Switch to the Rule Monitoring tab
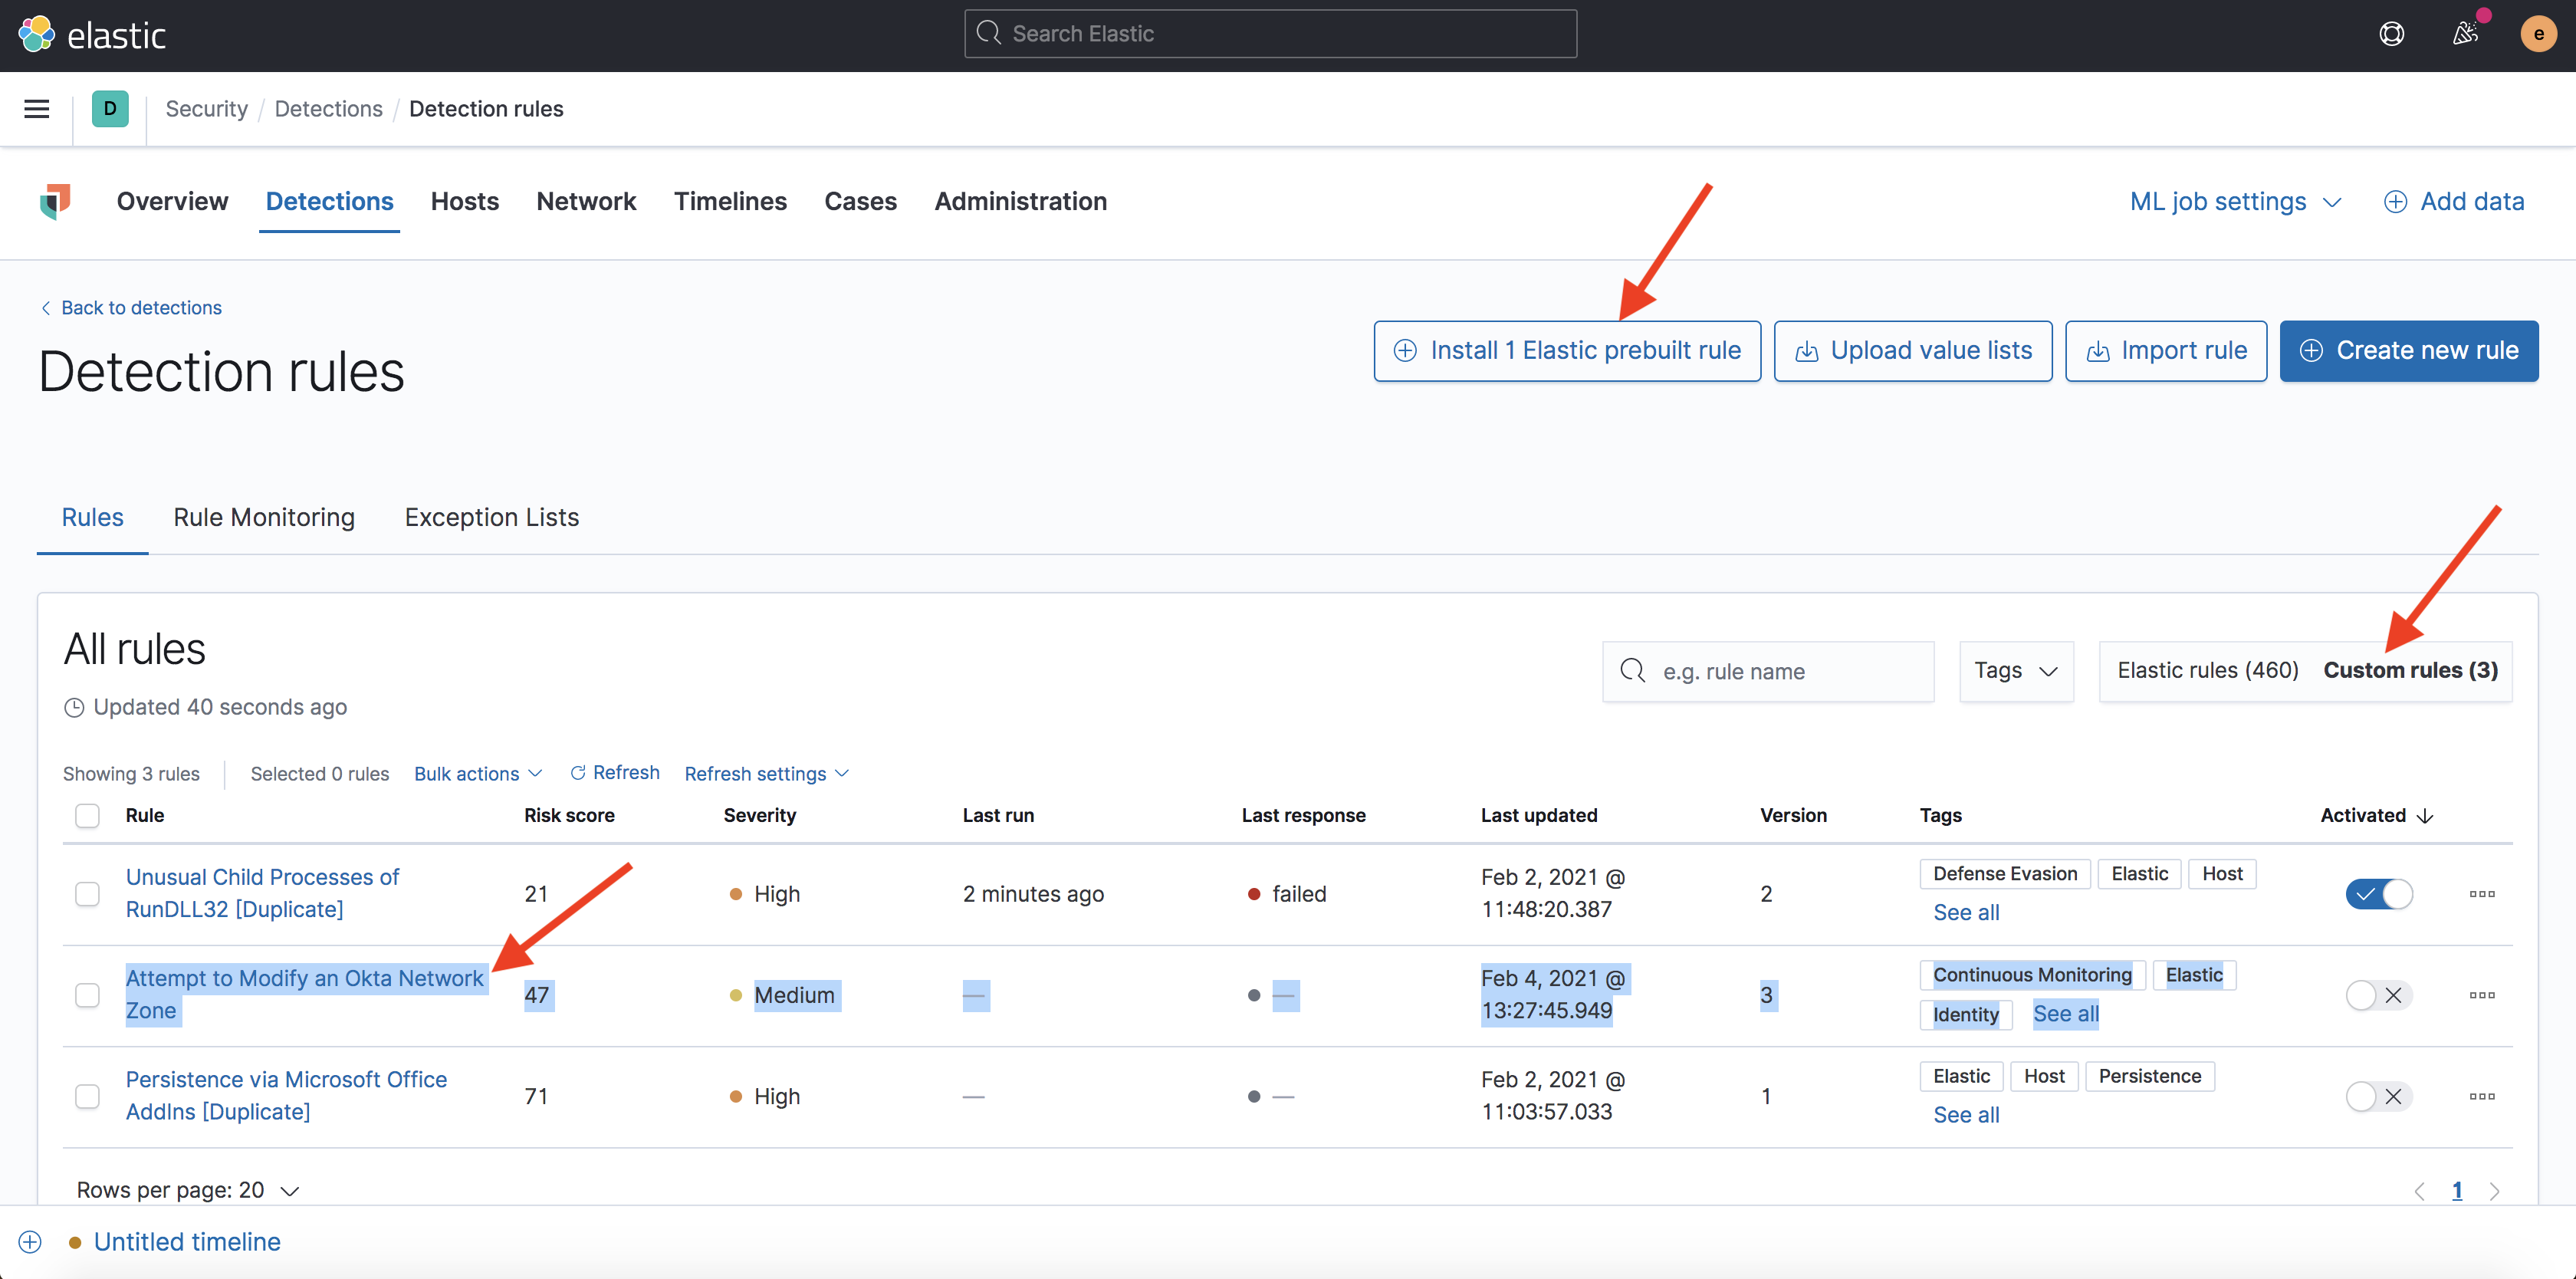Viewport: 2576px width, 1279px height. click(264, 517)
